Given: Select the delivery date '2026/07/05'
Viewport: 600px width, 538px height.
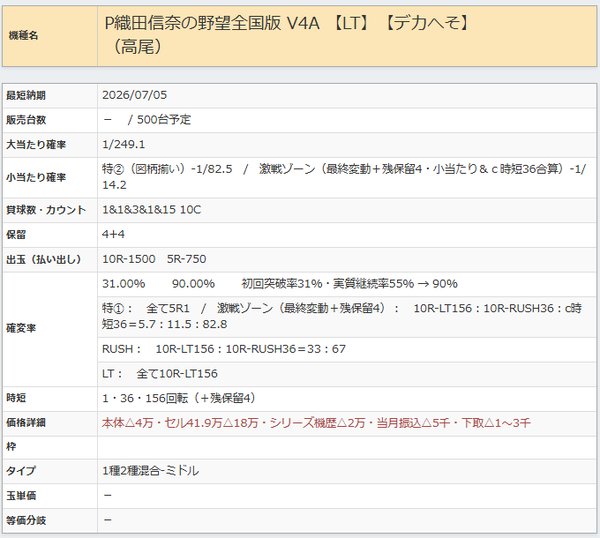Looking at the screenshot, I should click(134, 95).
